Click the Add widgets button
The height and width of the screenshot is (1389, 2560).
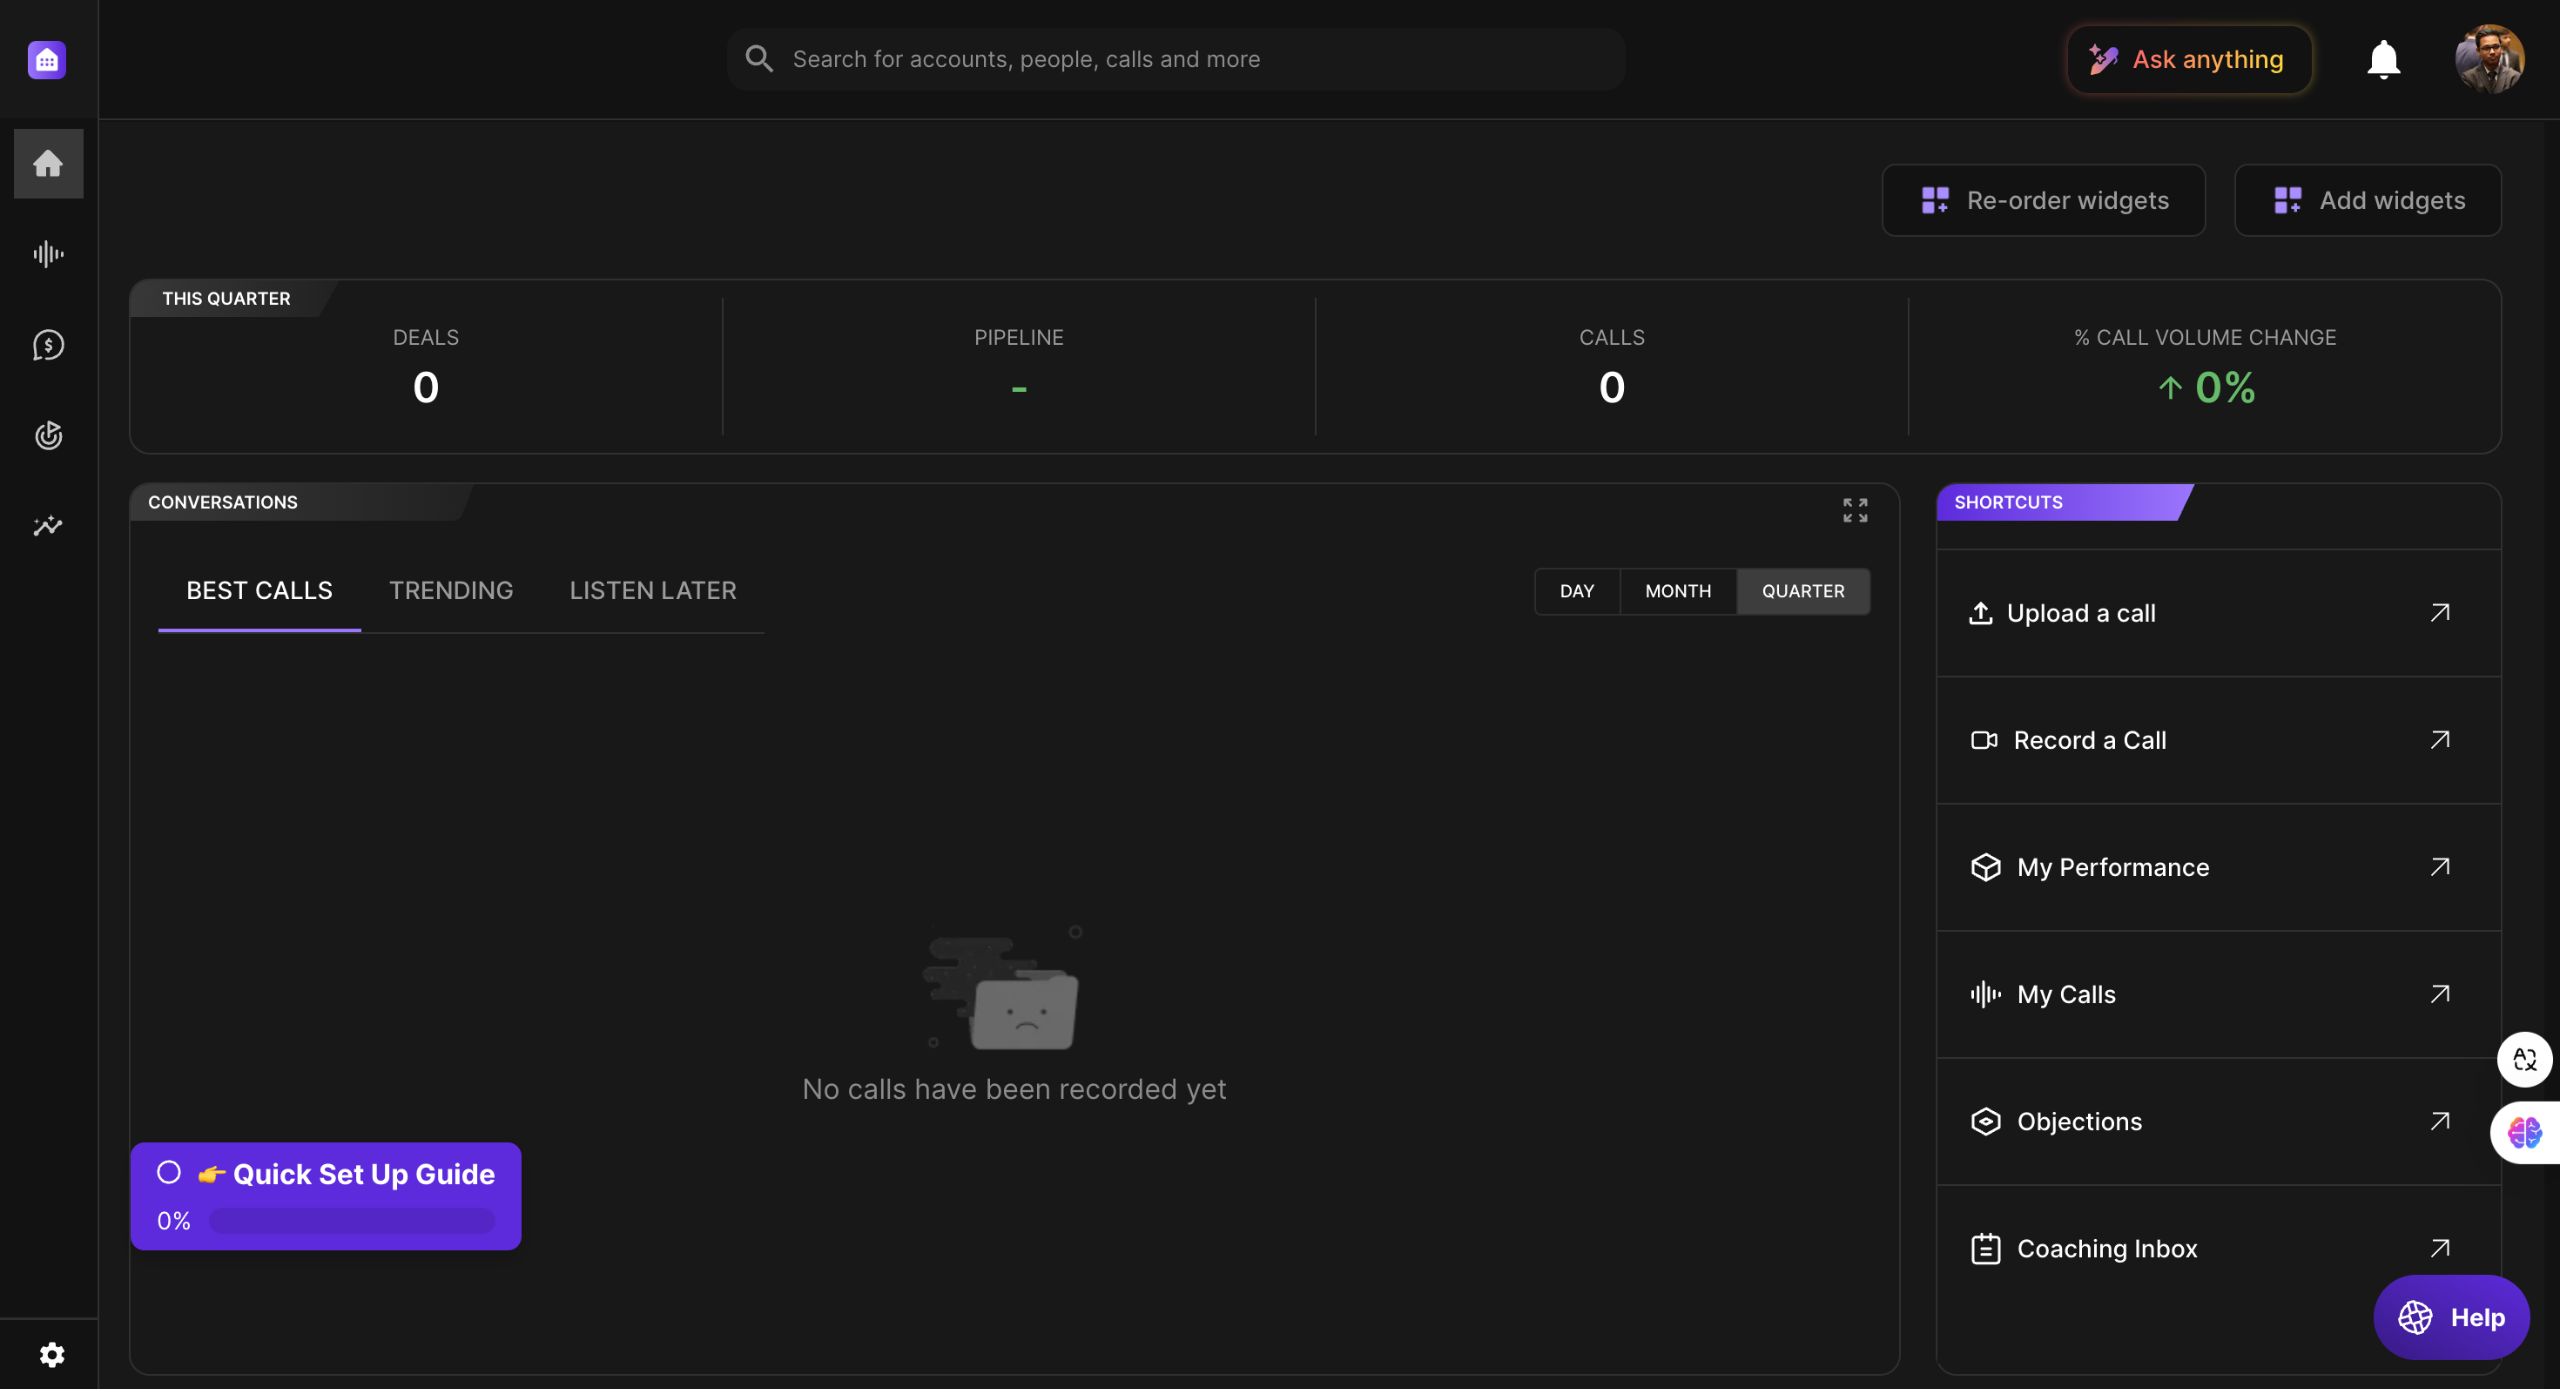2367,200
